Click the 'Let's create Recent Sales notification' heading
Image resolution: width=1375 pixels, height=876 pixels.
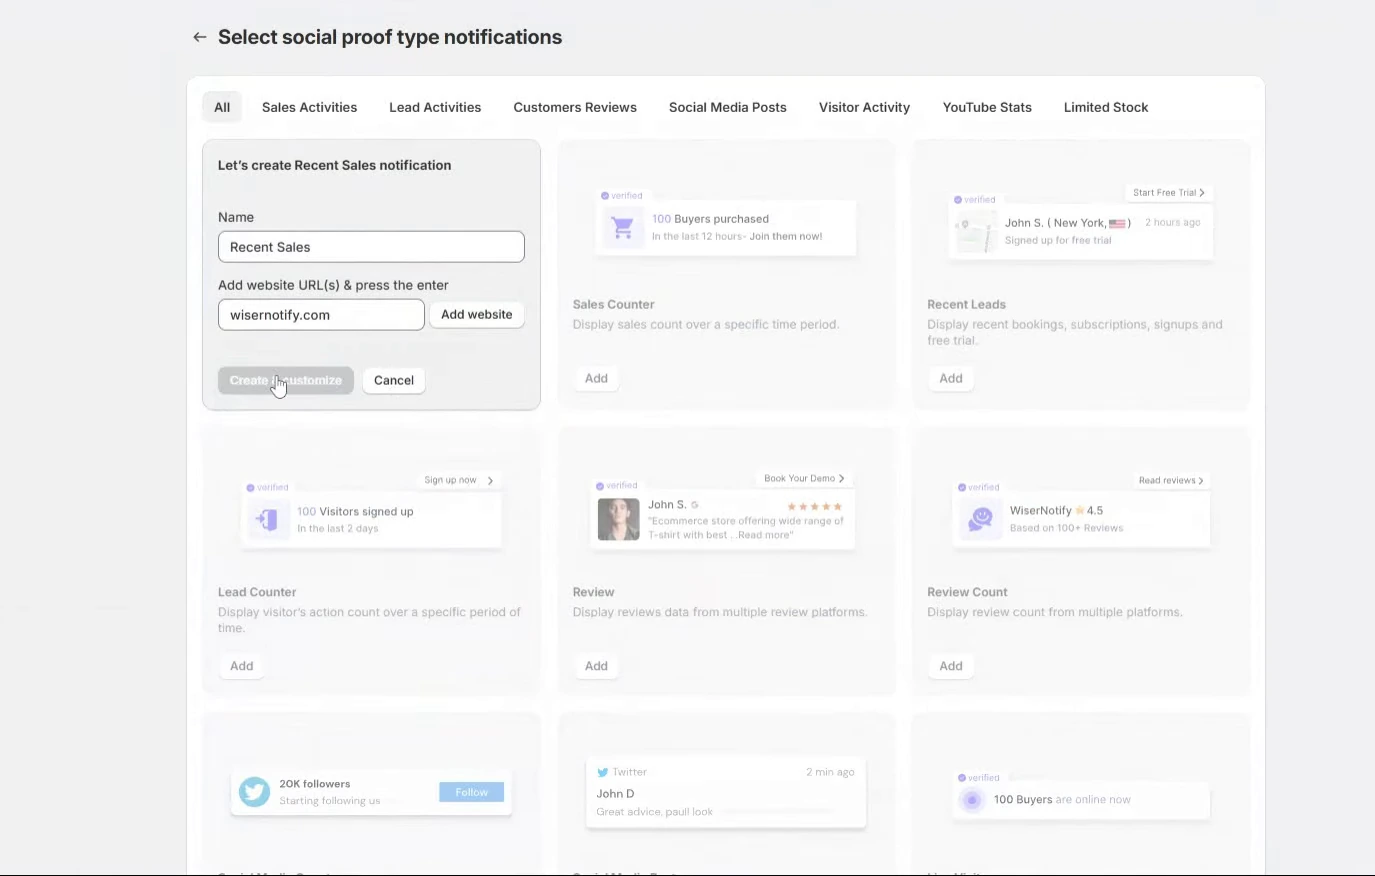(x=334, y=165)
